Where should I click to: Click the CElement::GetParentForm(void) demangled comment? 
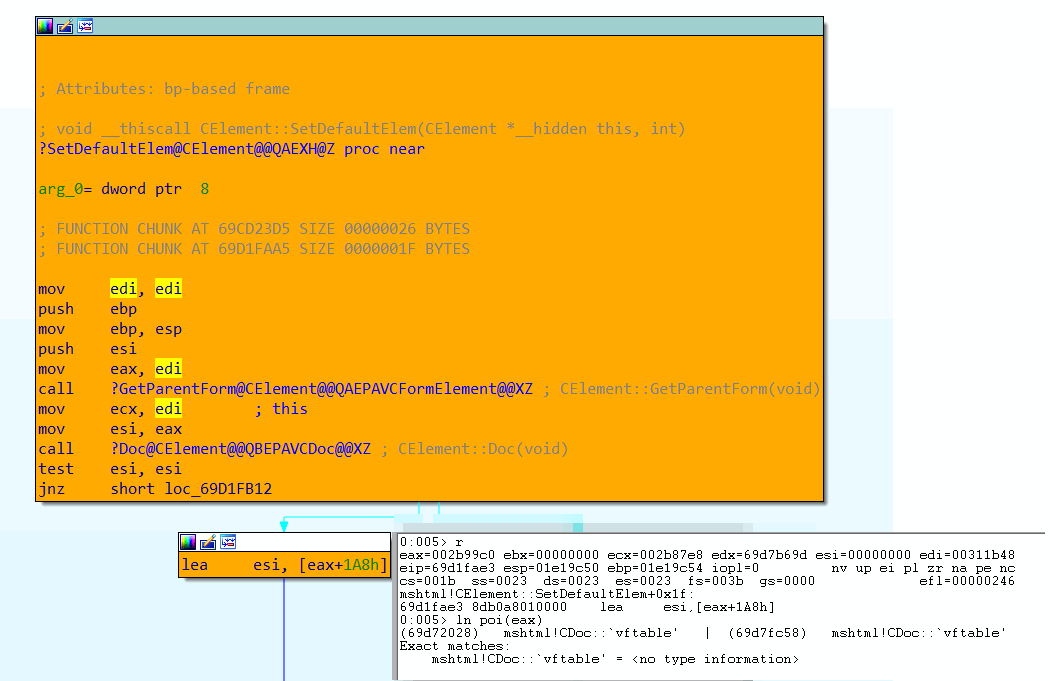tap(682, 389)
